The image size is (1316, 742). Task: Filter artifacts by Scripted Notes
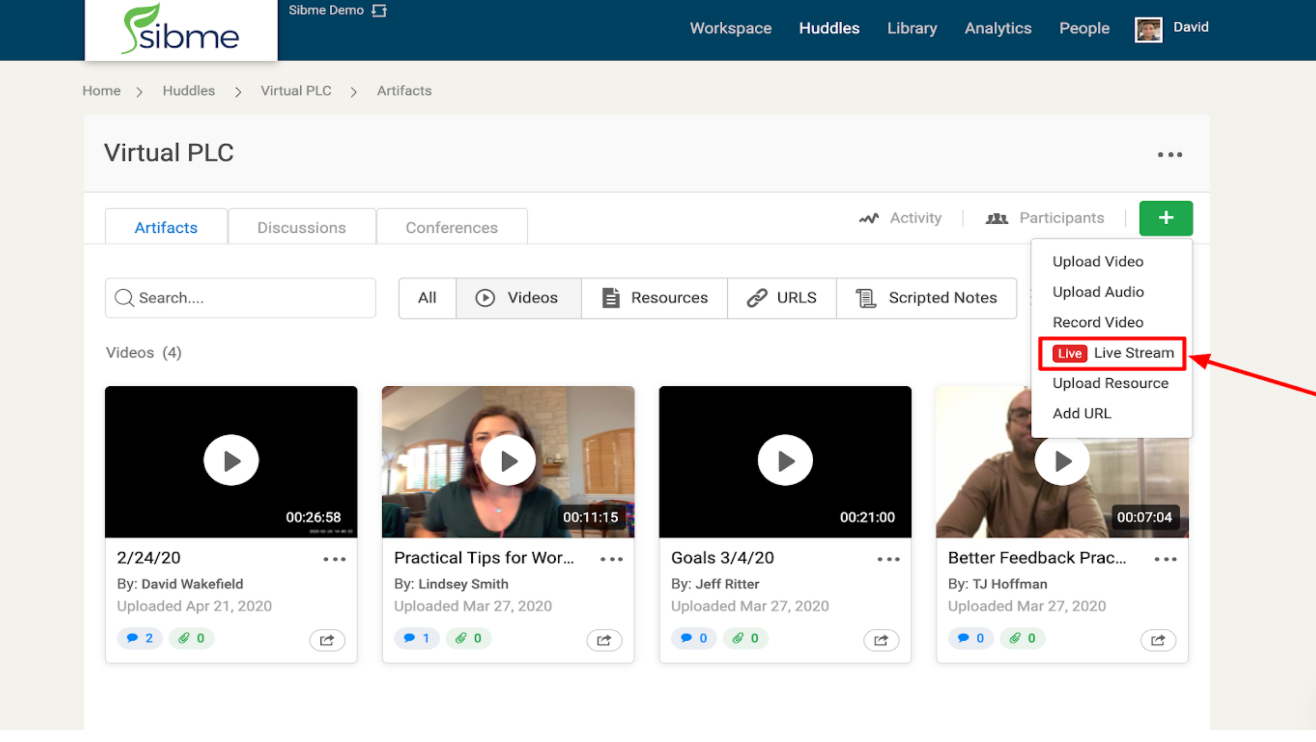point(927,298)
